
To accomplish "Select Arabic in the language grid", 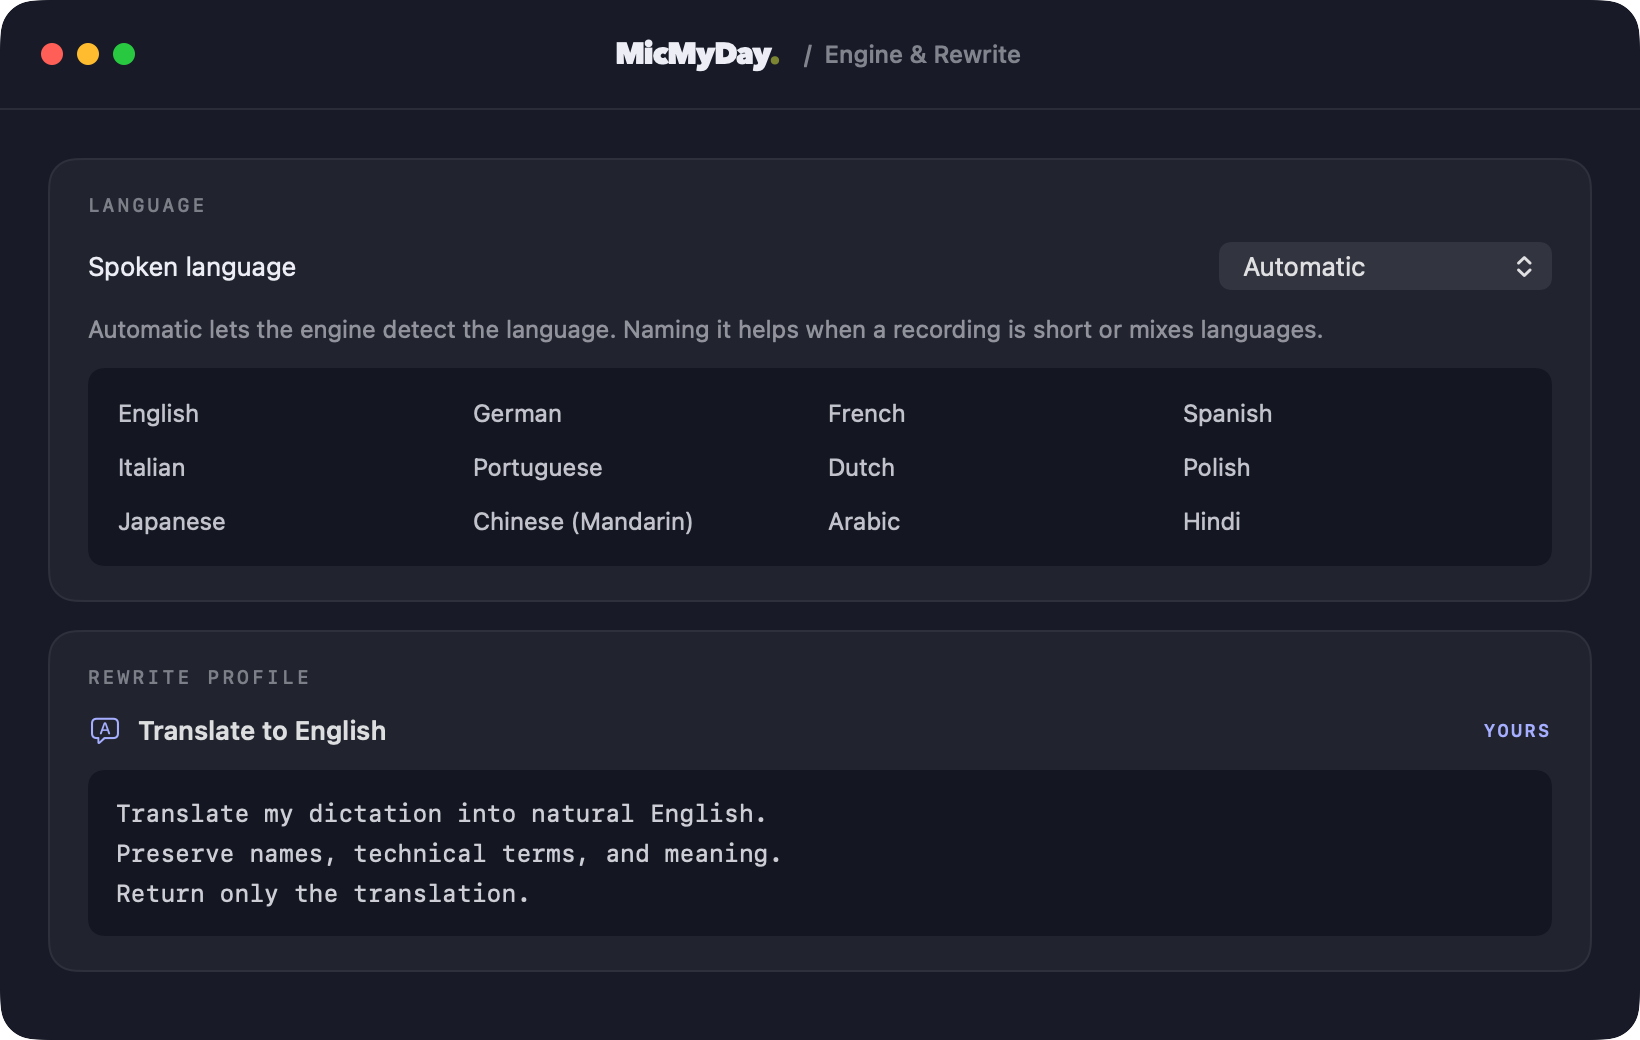I will coord(864,522).
